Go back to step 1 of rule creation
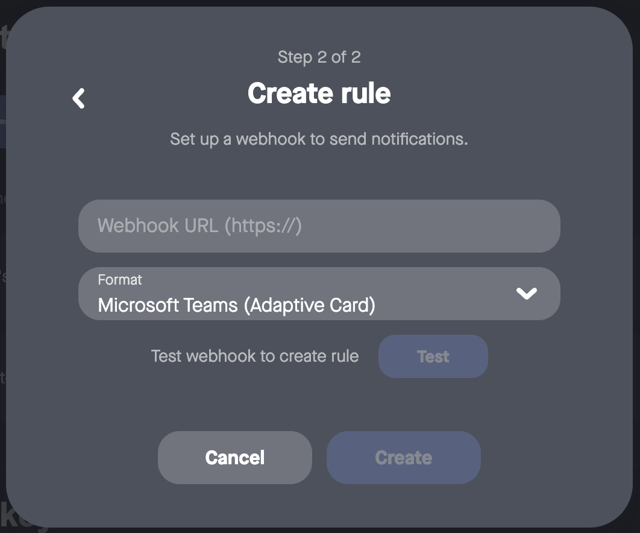Image resolution: width=640 pixels, height=533 pixels. point(79,98)
